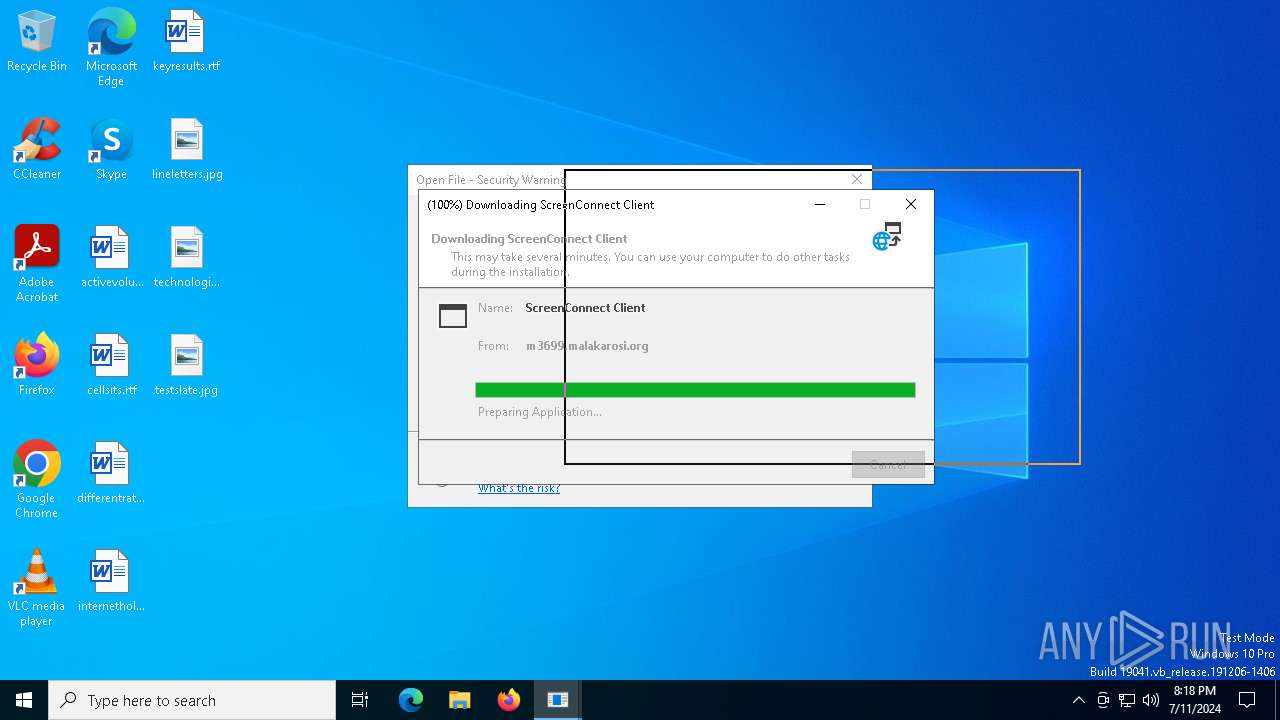Select the activevolu... Word document icon
This screenshot has width=1280, height=720.
pyautogui.click(x=111, y=258)
